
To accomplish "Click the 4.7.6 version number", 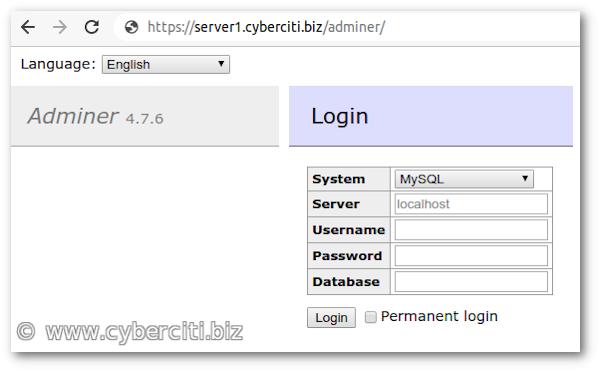I will click(144, 119).
